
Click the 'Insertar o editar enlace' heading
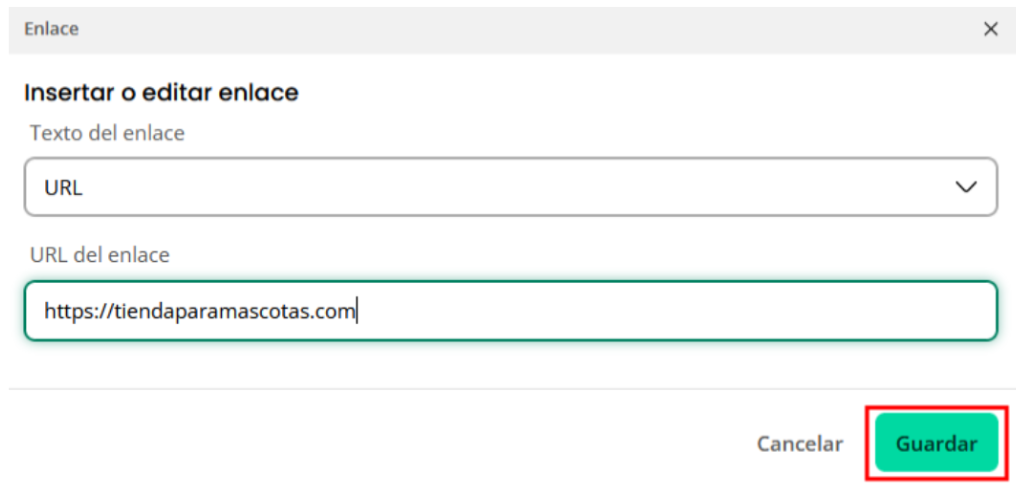(x=161, y=93)
